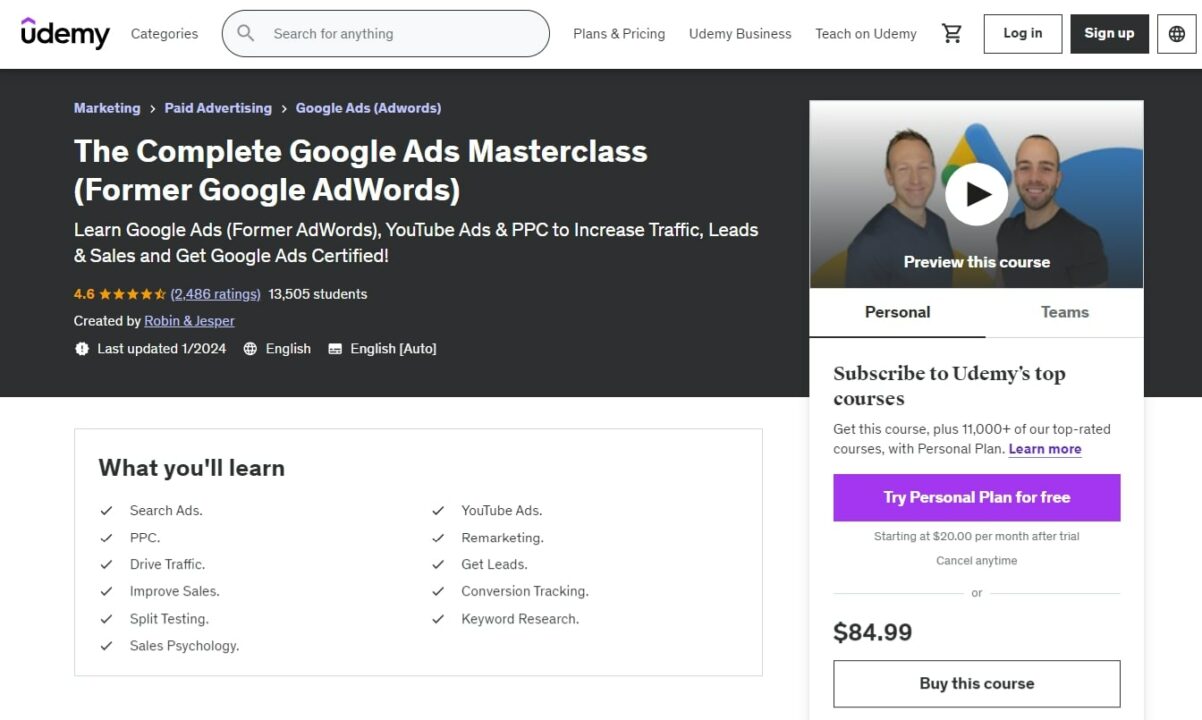
Task: Click Buy this course button
Action: (977, 684)
